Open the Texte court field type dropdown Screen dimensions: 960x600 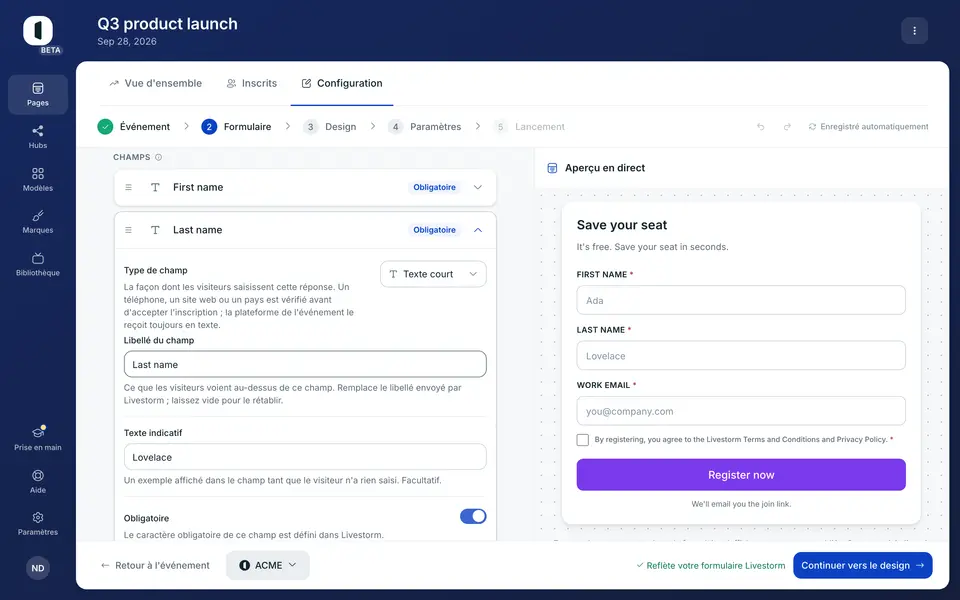[433, 274]
